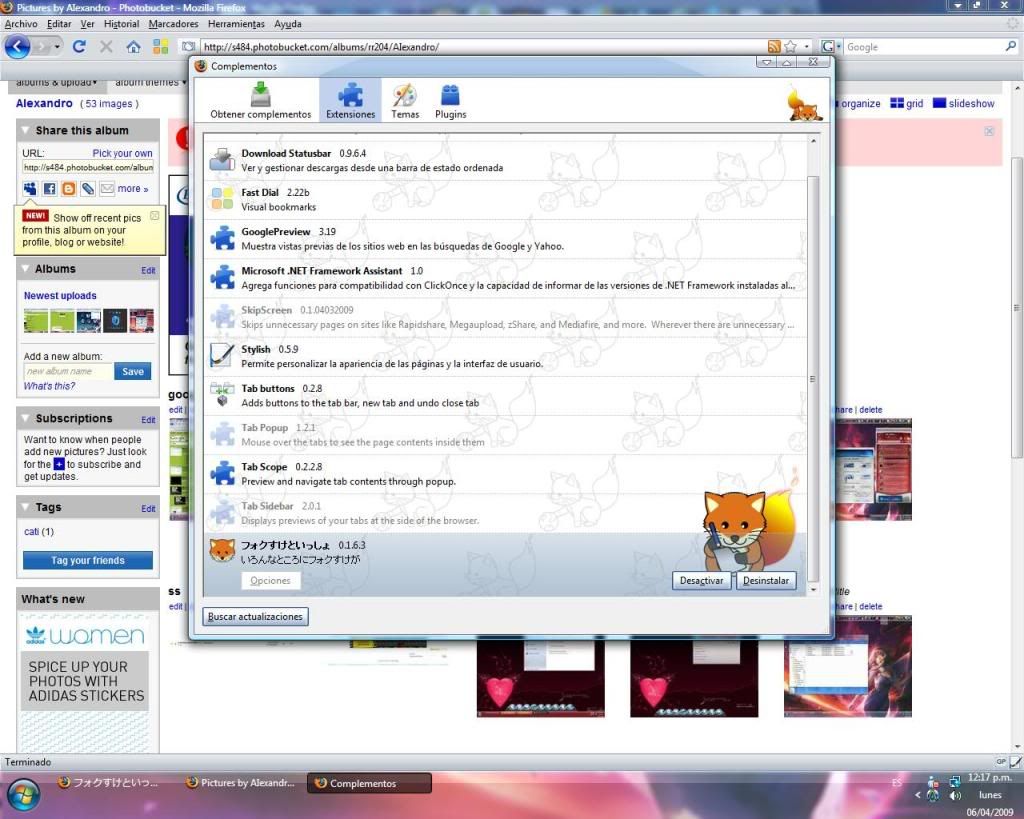Start the album slideshow
This screenshot has height=819, width=1024.
[964, 103]
